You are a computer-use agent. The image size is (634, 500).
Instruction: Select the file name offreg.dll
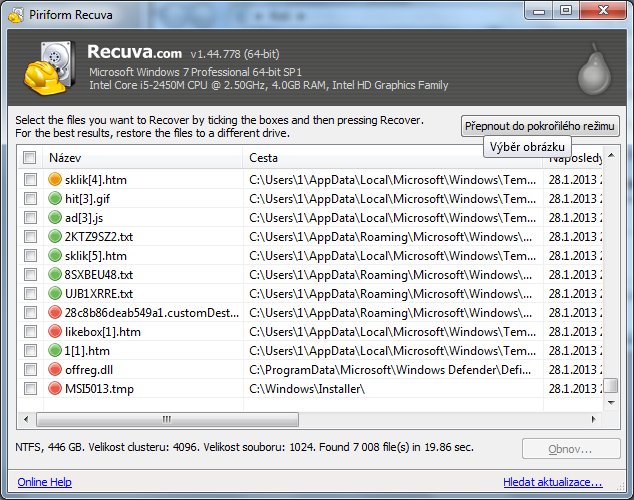click(89, 369)
